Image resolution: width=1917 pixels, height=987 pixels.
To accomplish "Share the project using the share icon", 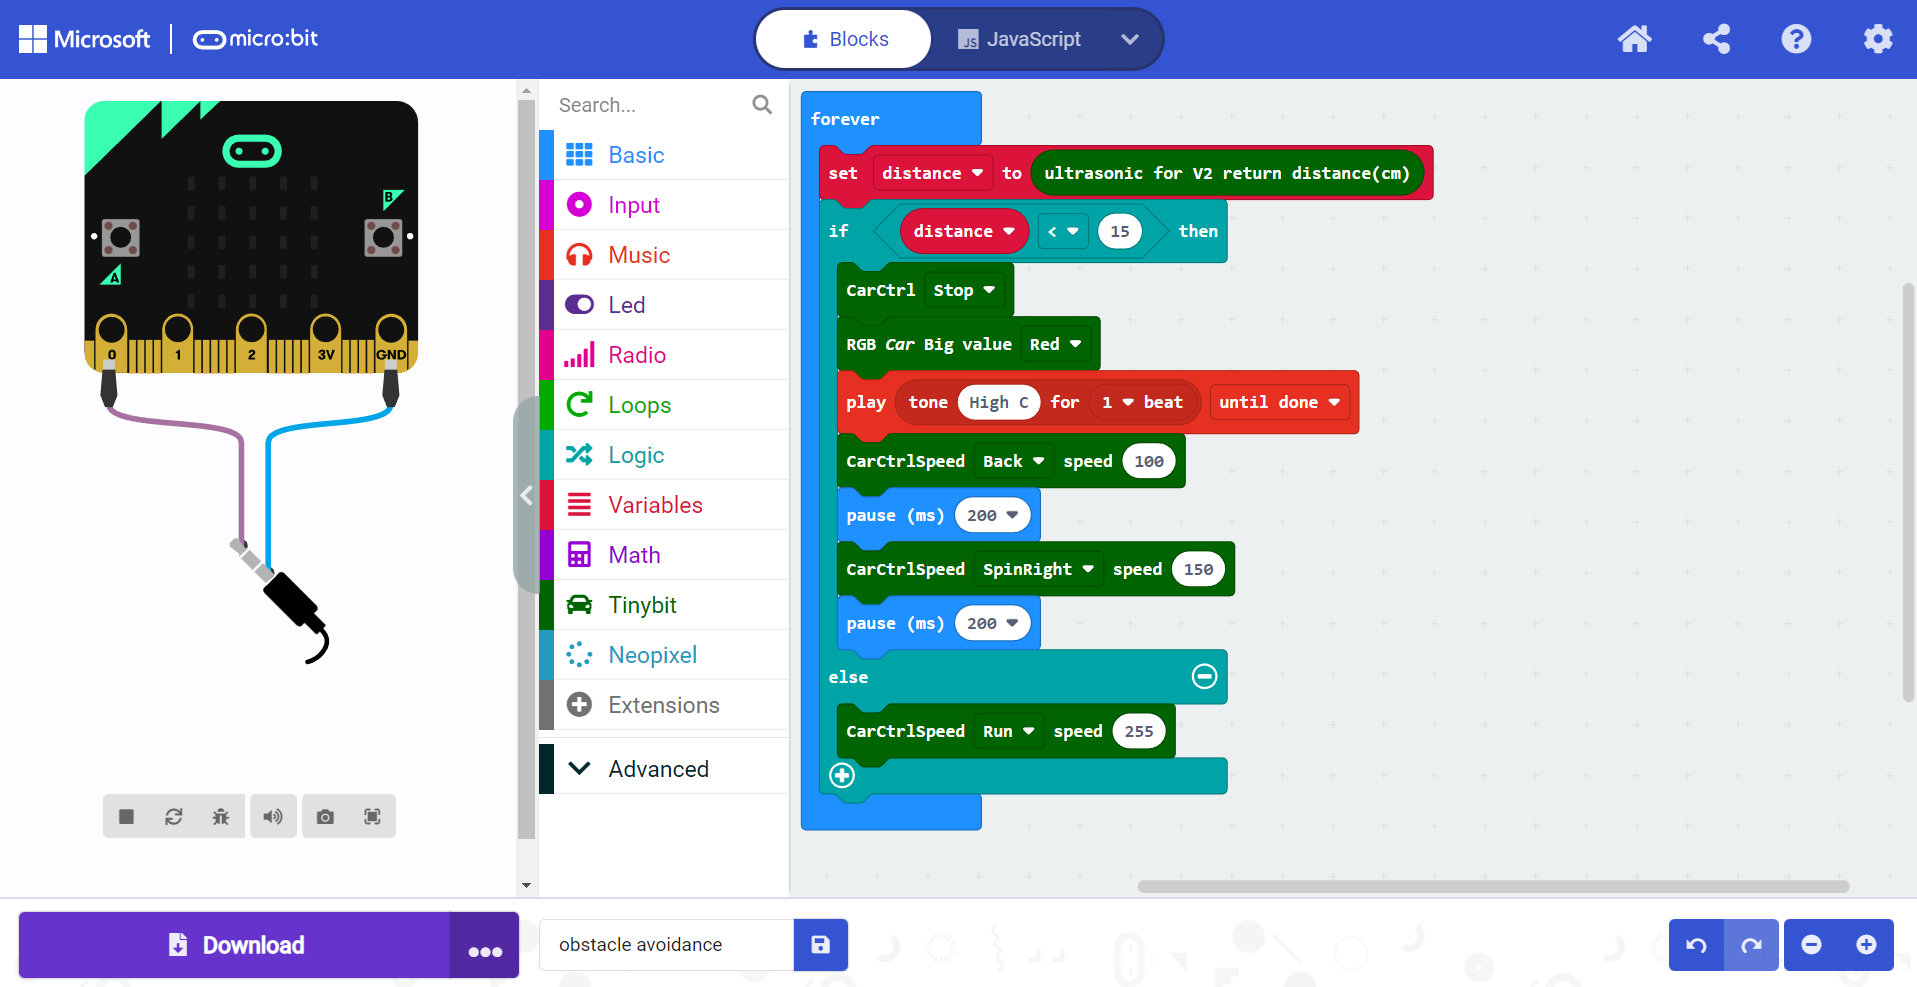I will point(1716,39).
